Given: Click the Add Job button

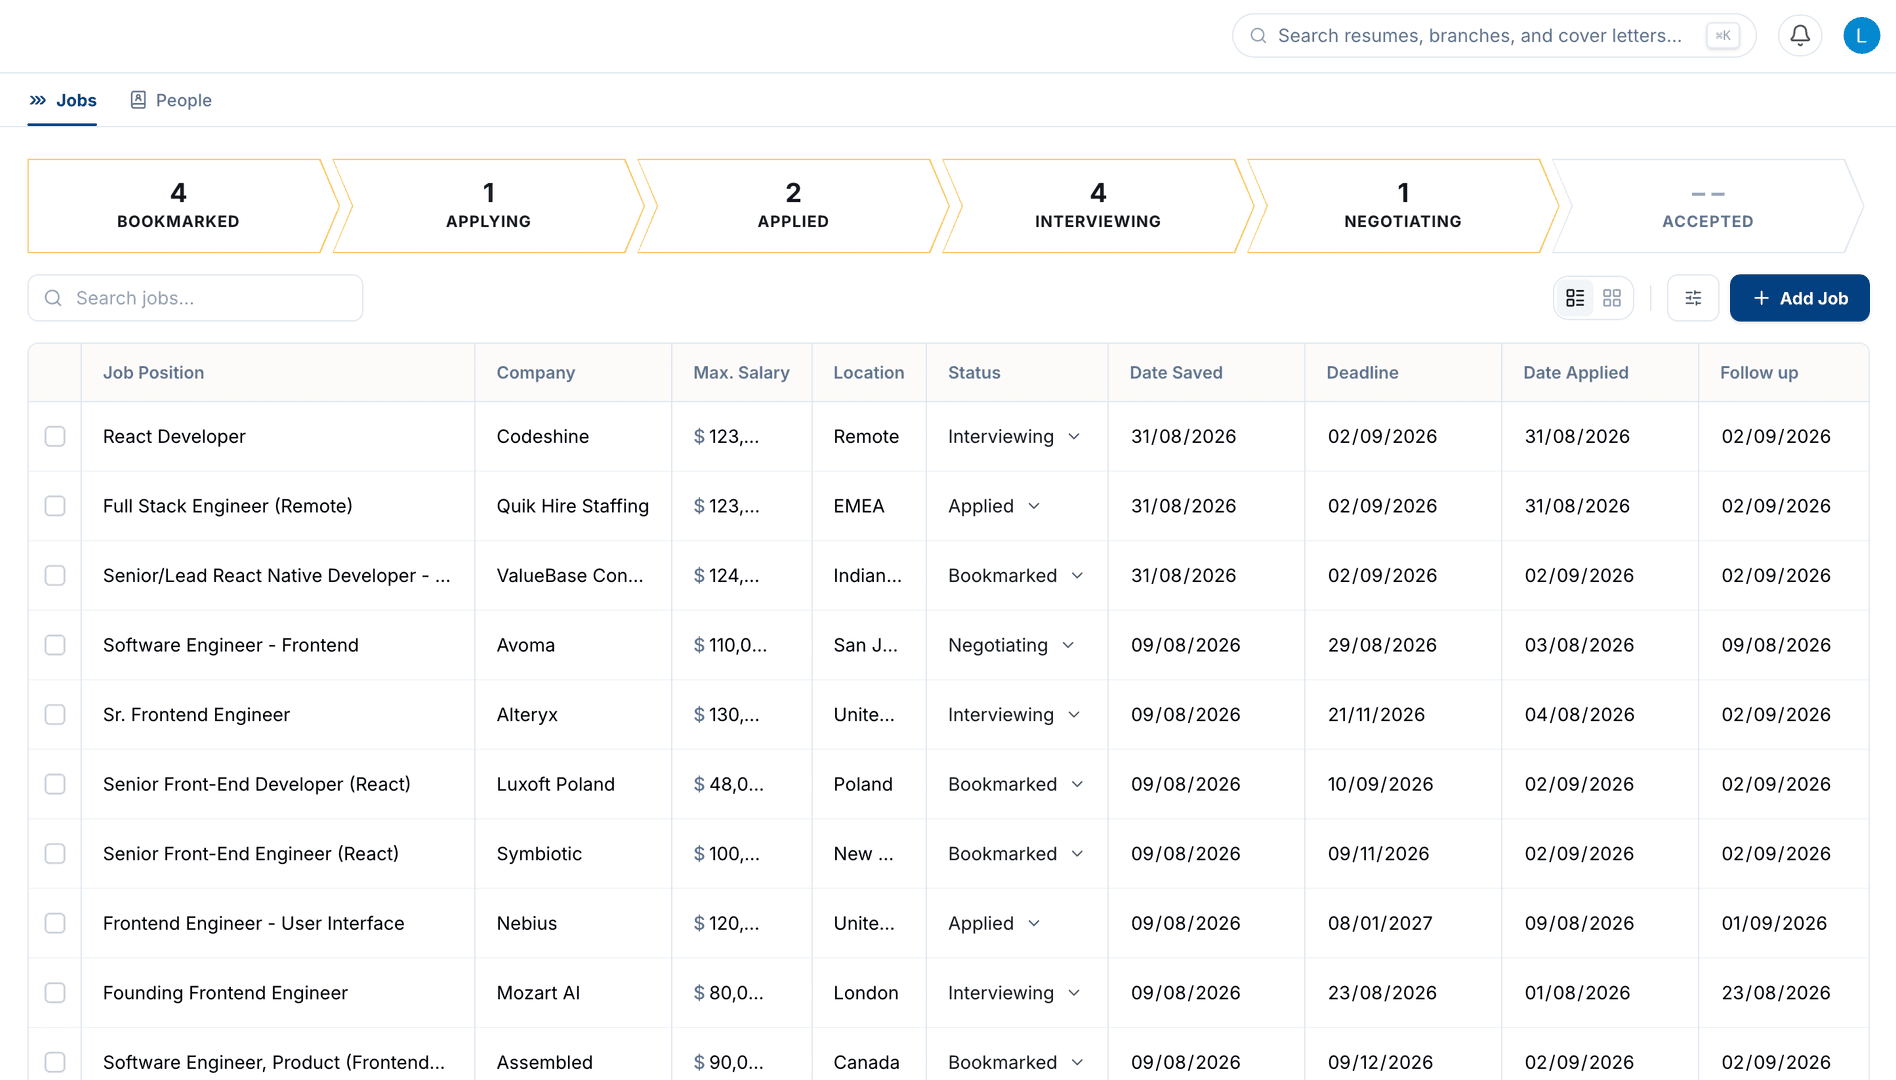Looking at the screenshot, I should (1800, 298).
